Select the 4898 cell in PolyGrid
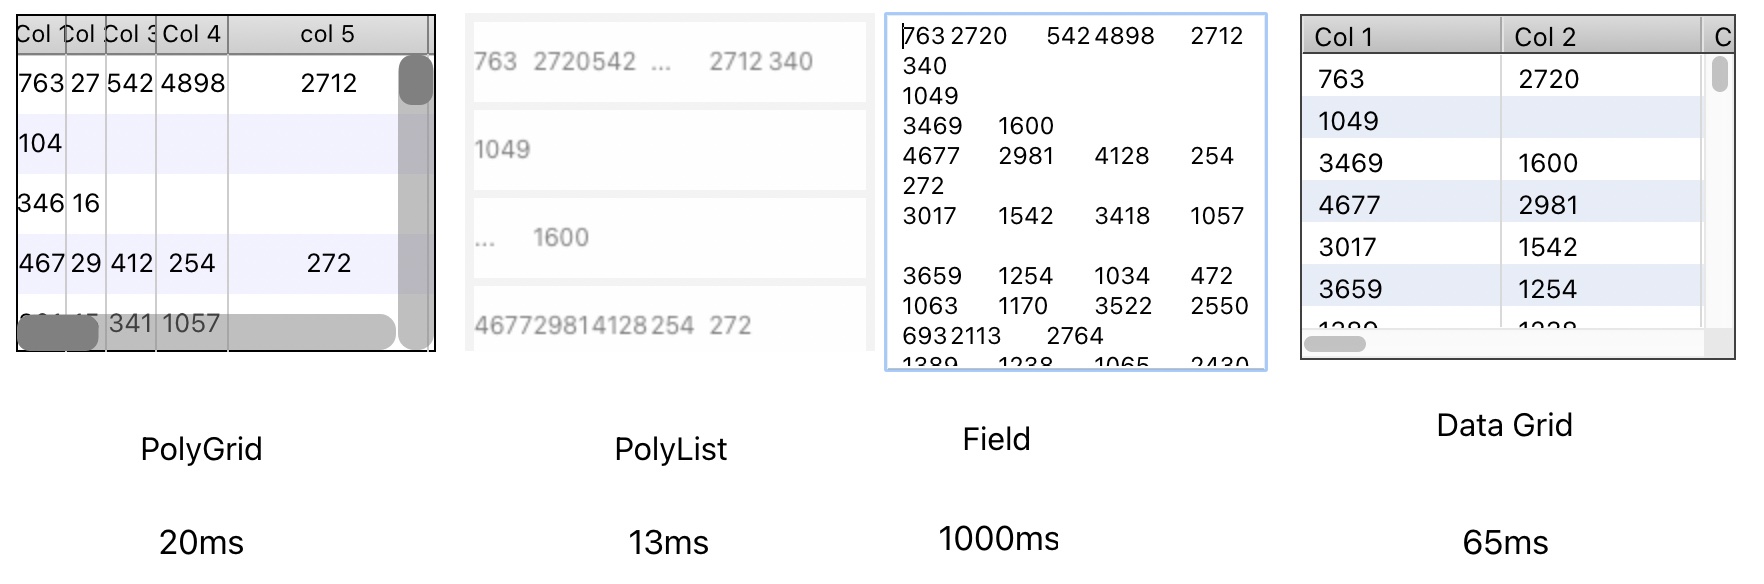 point(192,83)
